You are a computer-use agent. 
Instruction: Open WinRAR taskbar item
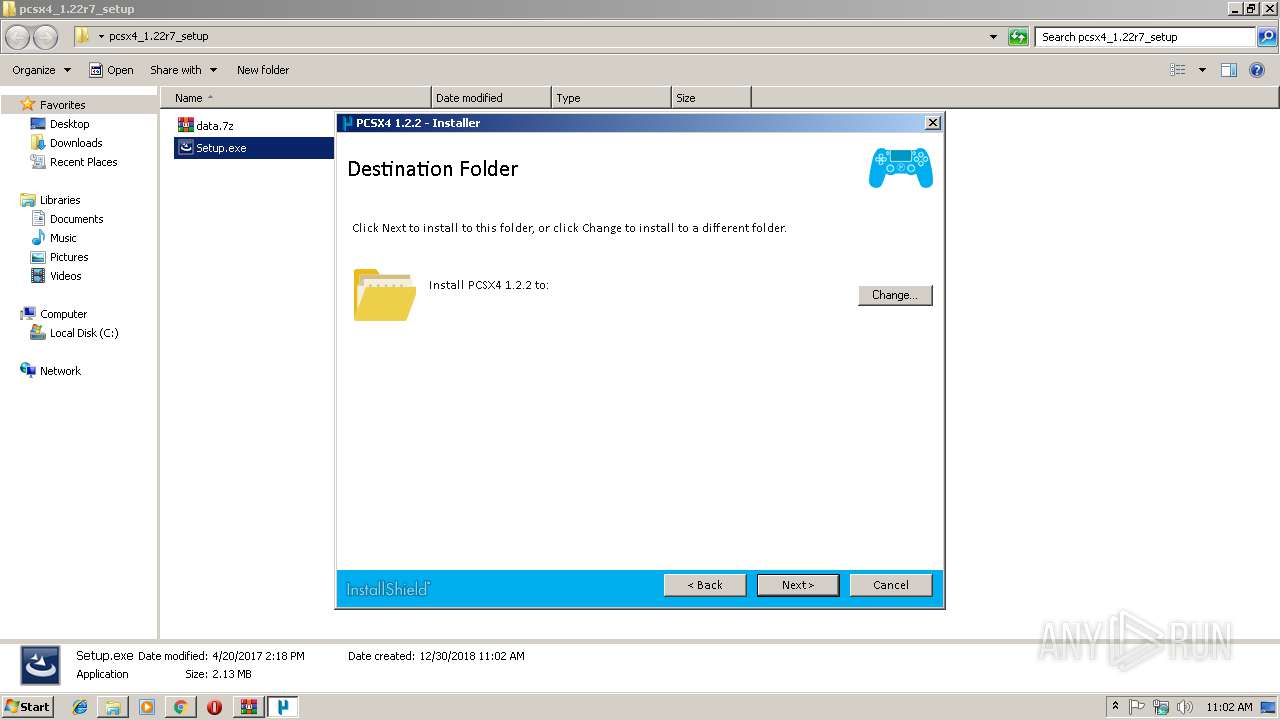coord(248,707)
